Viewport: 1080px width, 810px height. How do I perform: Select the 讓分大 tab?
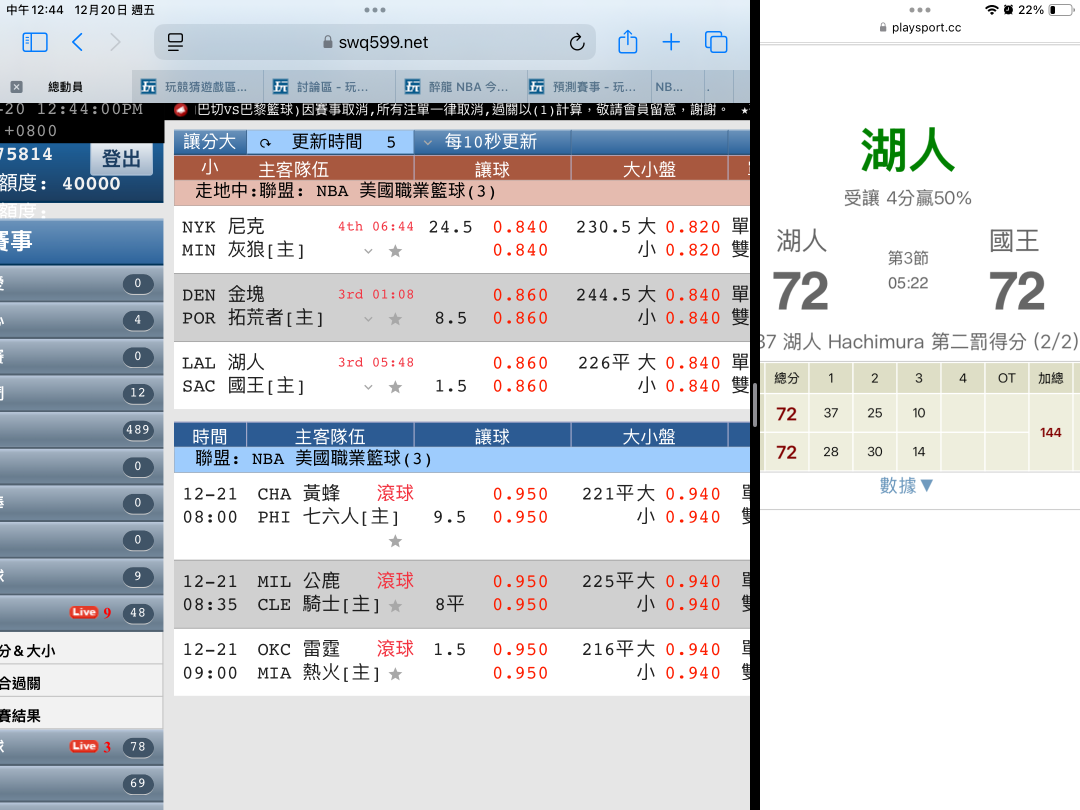click(x=210, y=142)
